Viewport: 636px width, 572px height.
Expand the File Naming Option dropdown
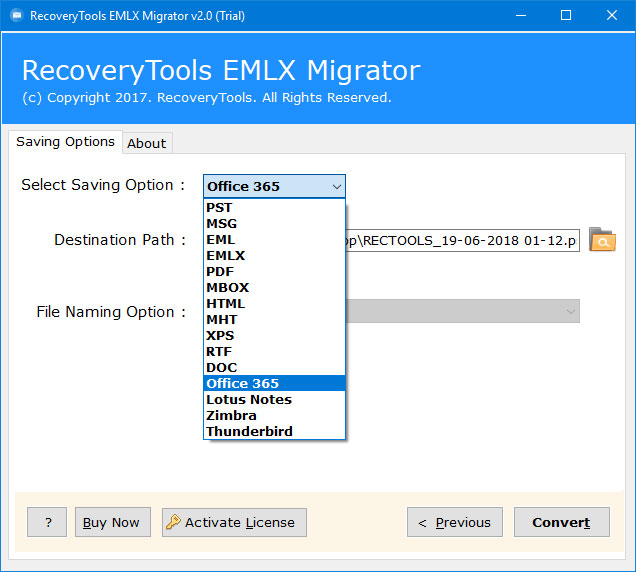(571, 312)
